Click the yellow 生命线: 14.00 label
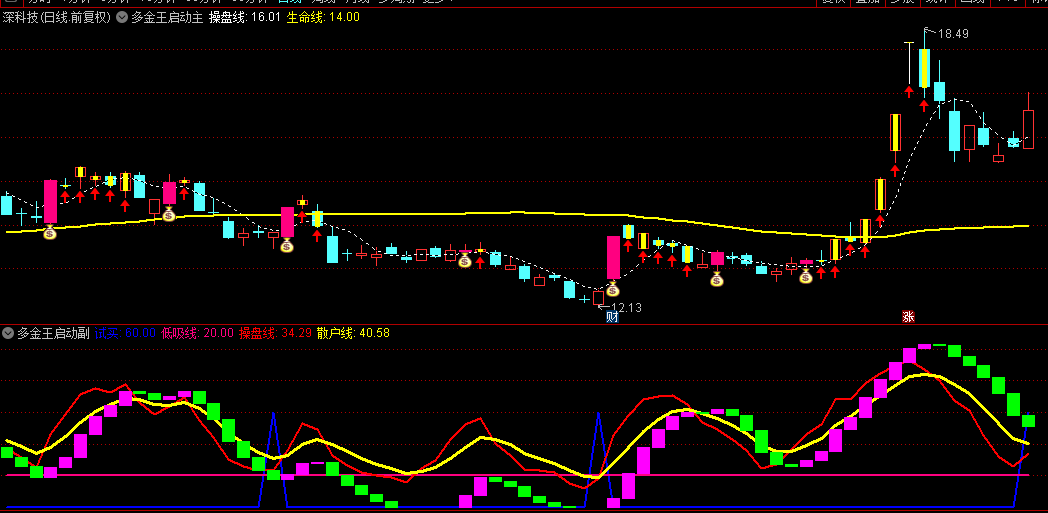 click(x=323, y=18)
